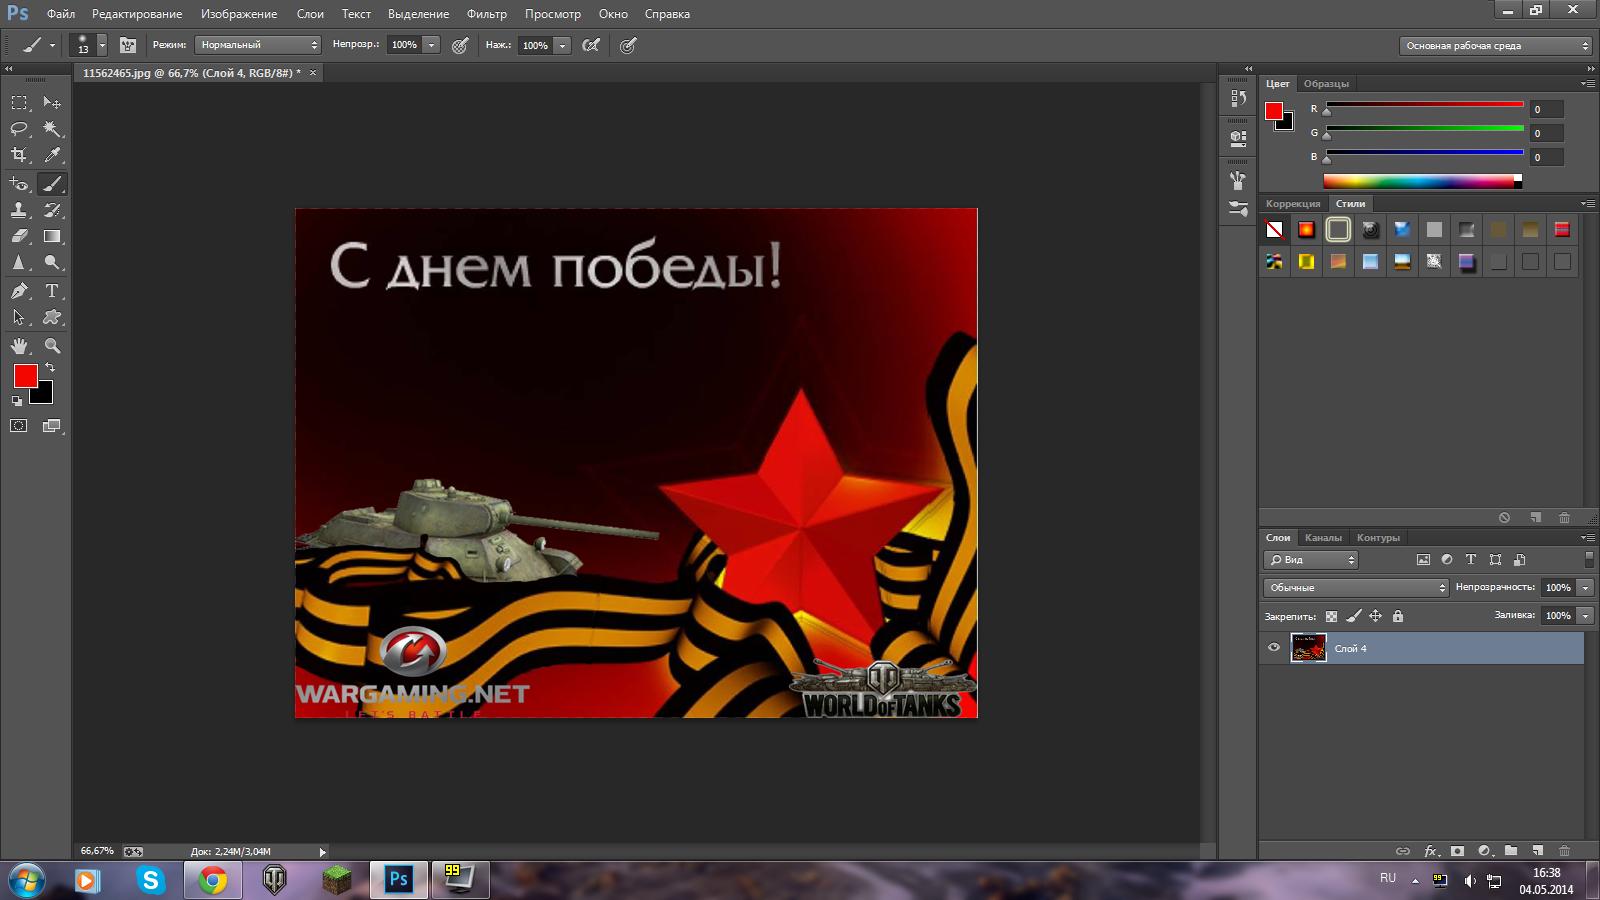
Task: Select the Hand tool
Action: 19,346
